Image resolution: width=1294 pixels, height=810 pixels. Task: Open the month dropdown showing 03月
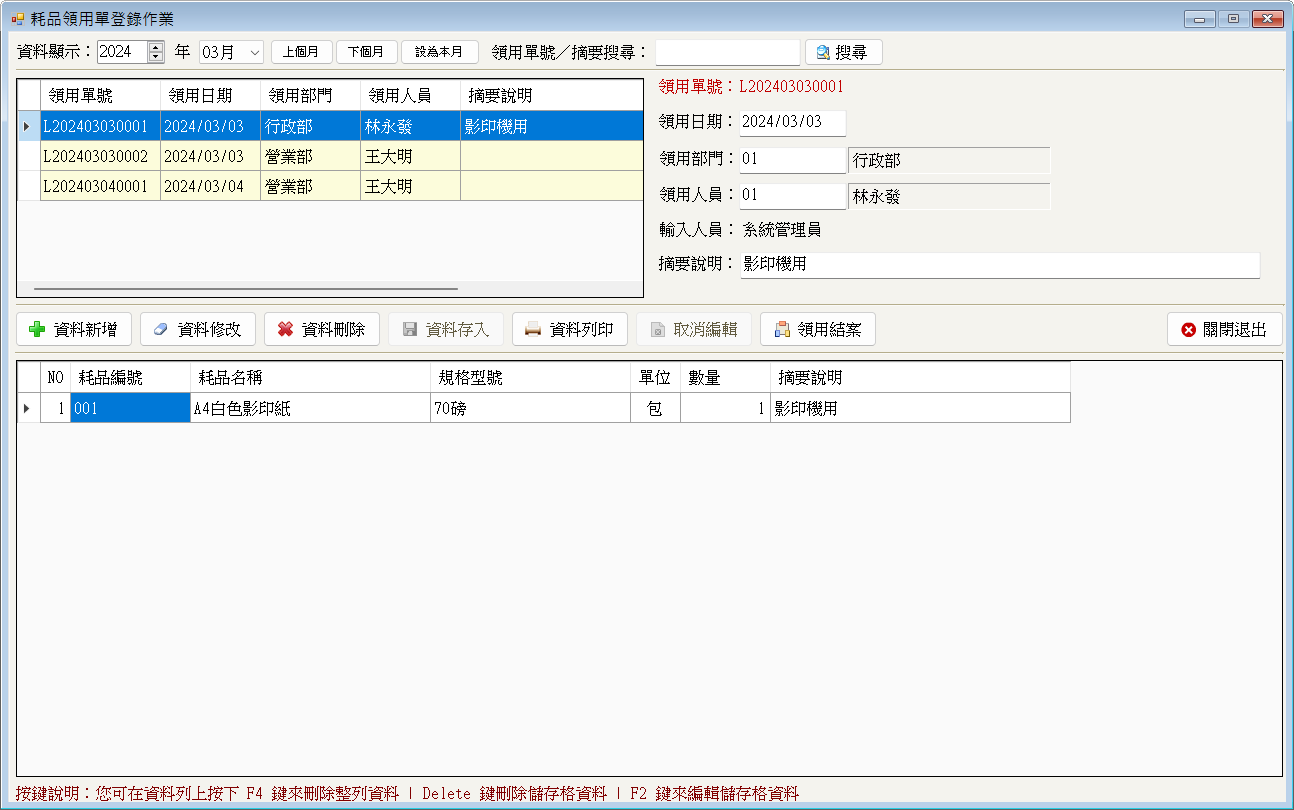(x=231, y=52)
